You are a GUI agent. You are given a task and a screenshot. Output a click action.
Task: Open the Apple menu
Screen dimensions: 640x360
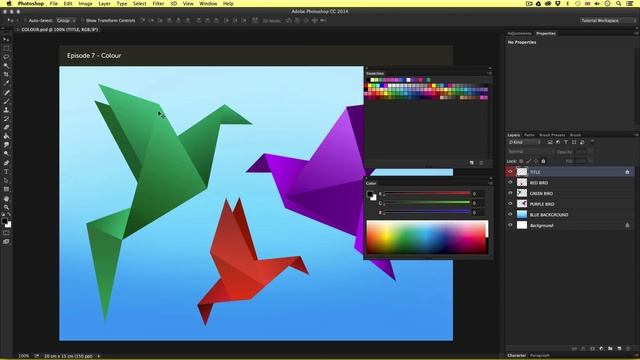[x=9, y=4]
